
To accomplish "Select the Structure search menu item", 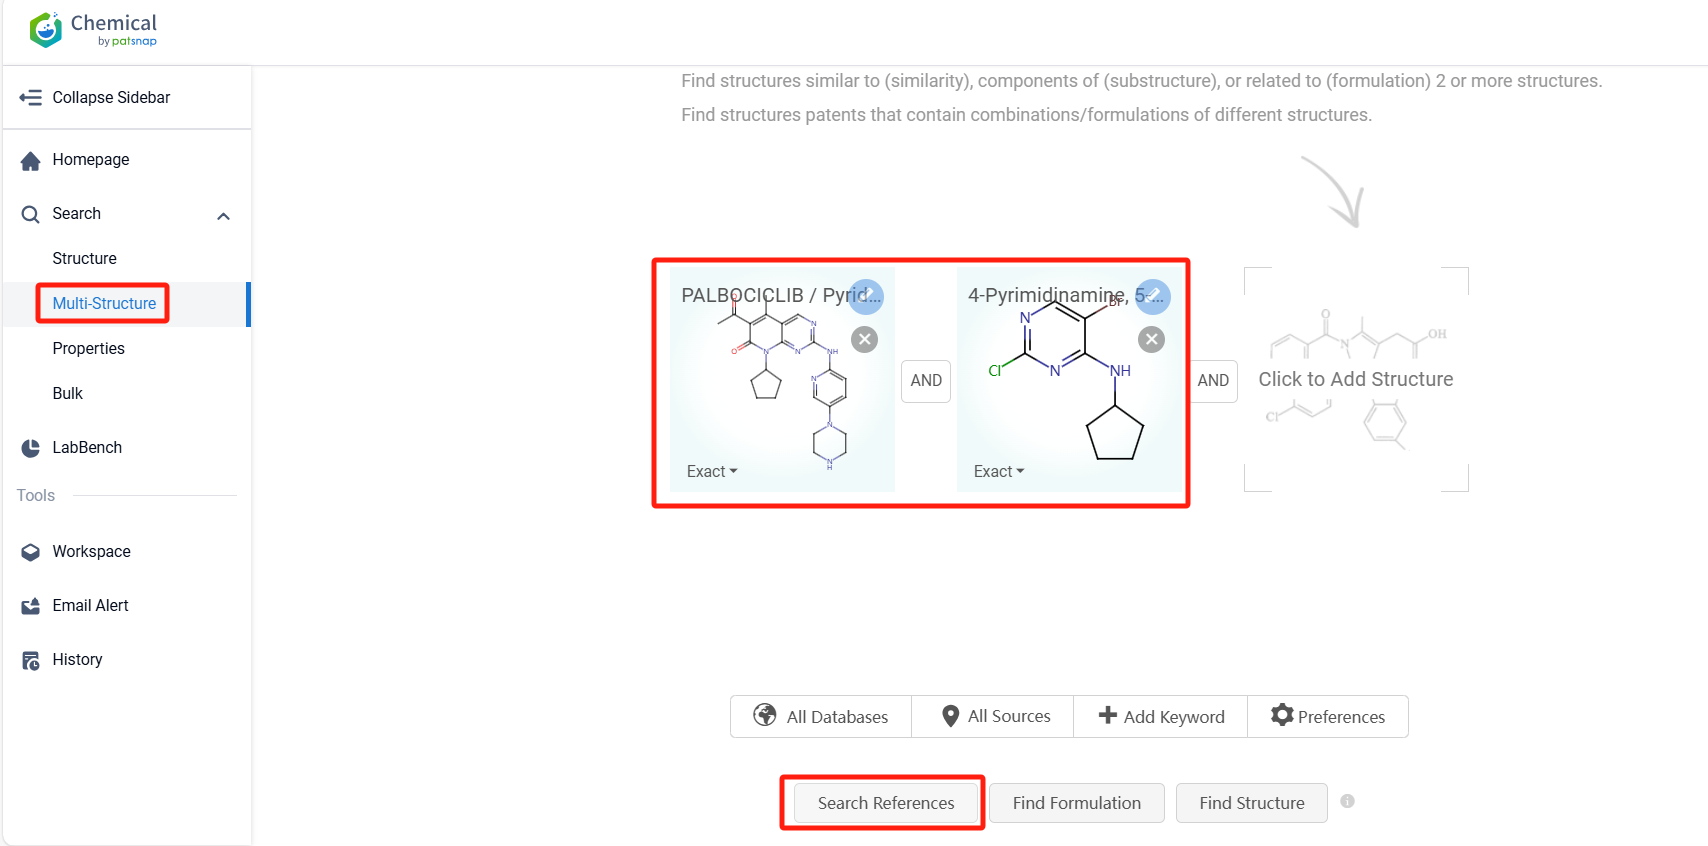I will click(85, 259).
